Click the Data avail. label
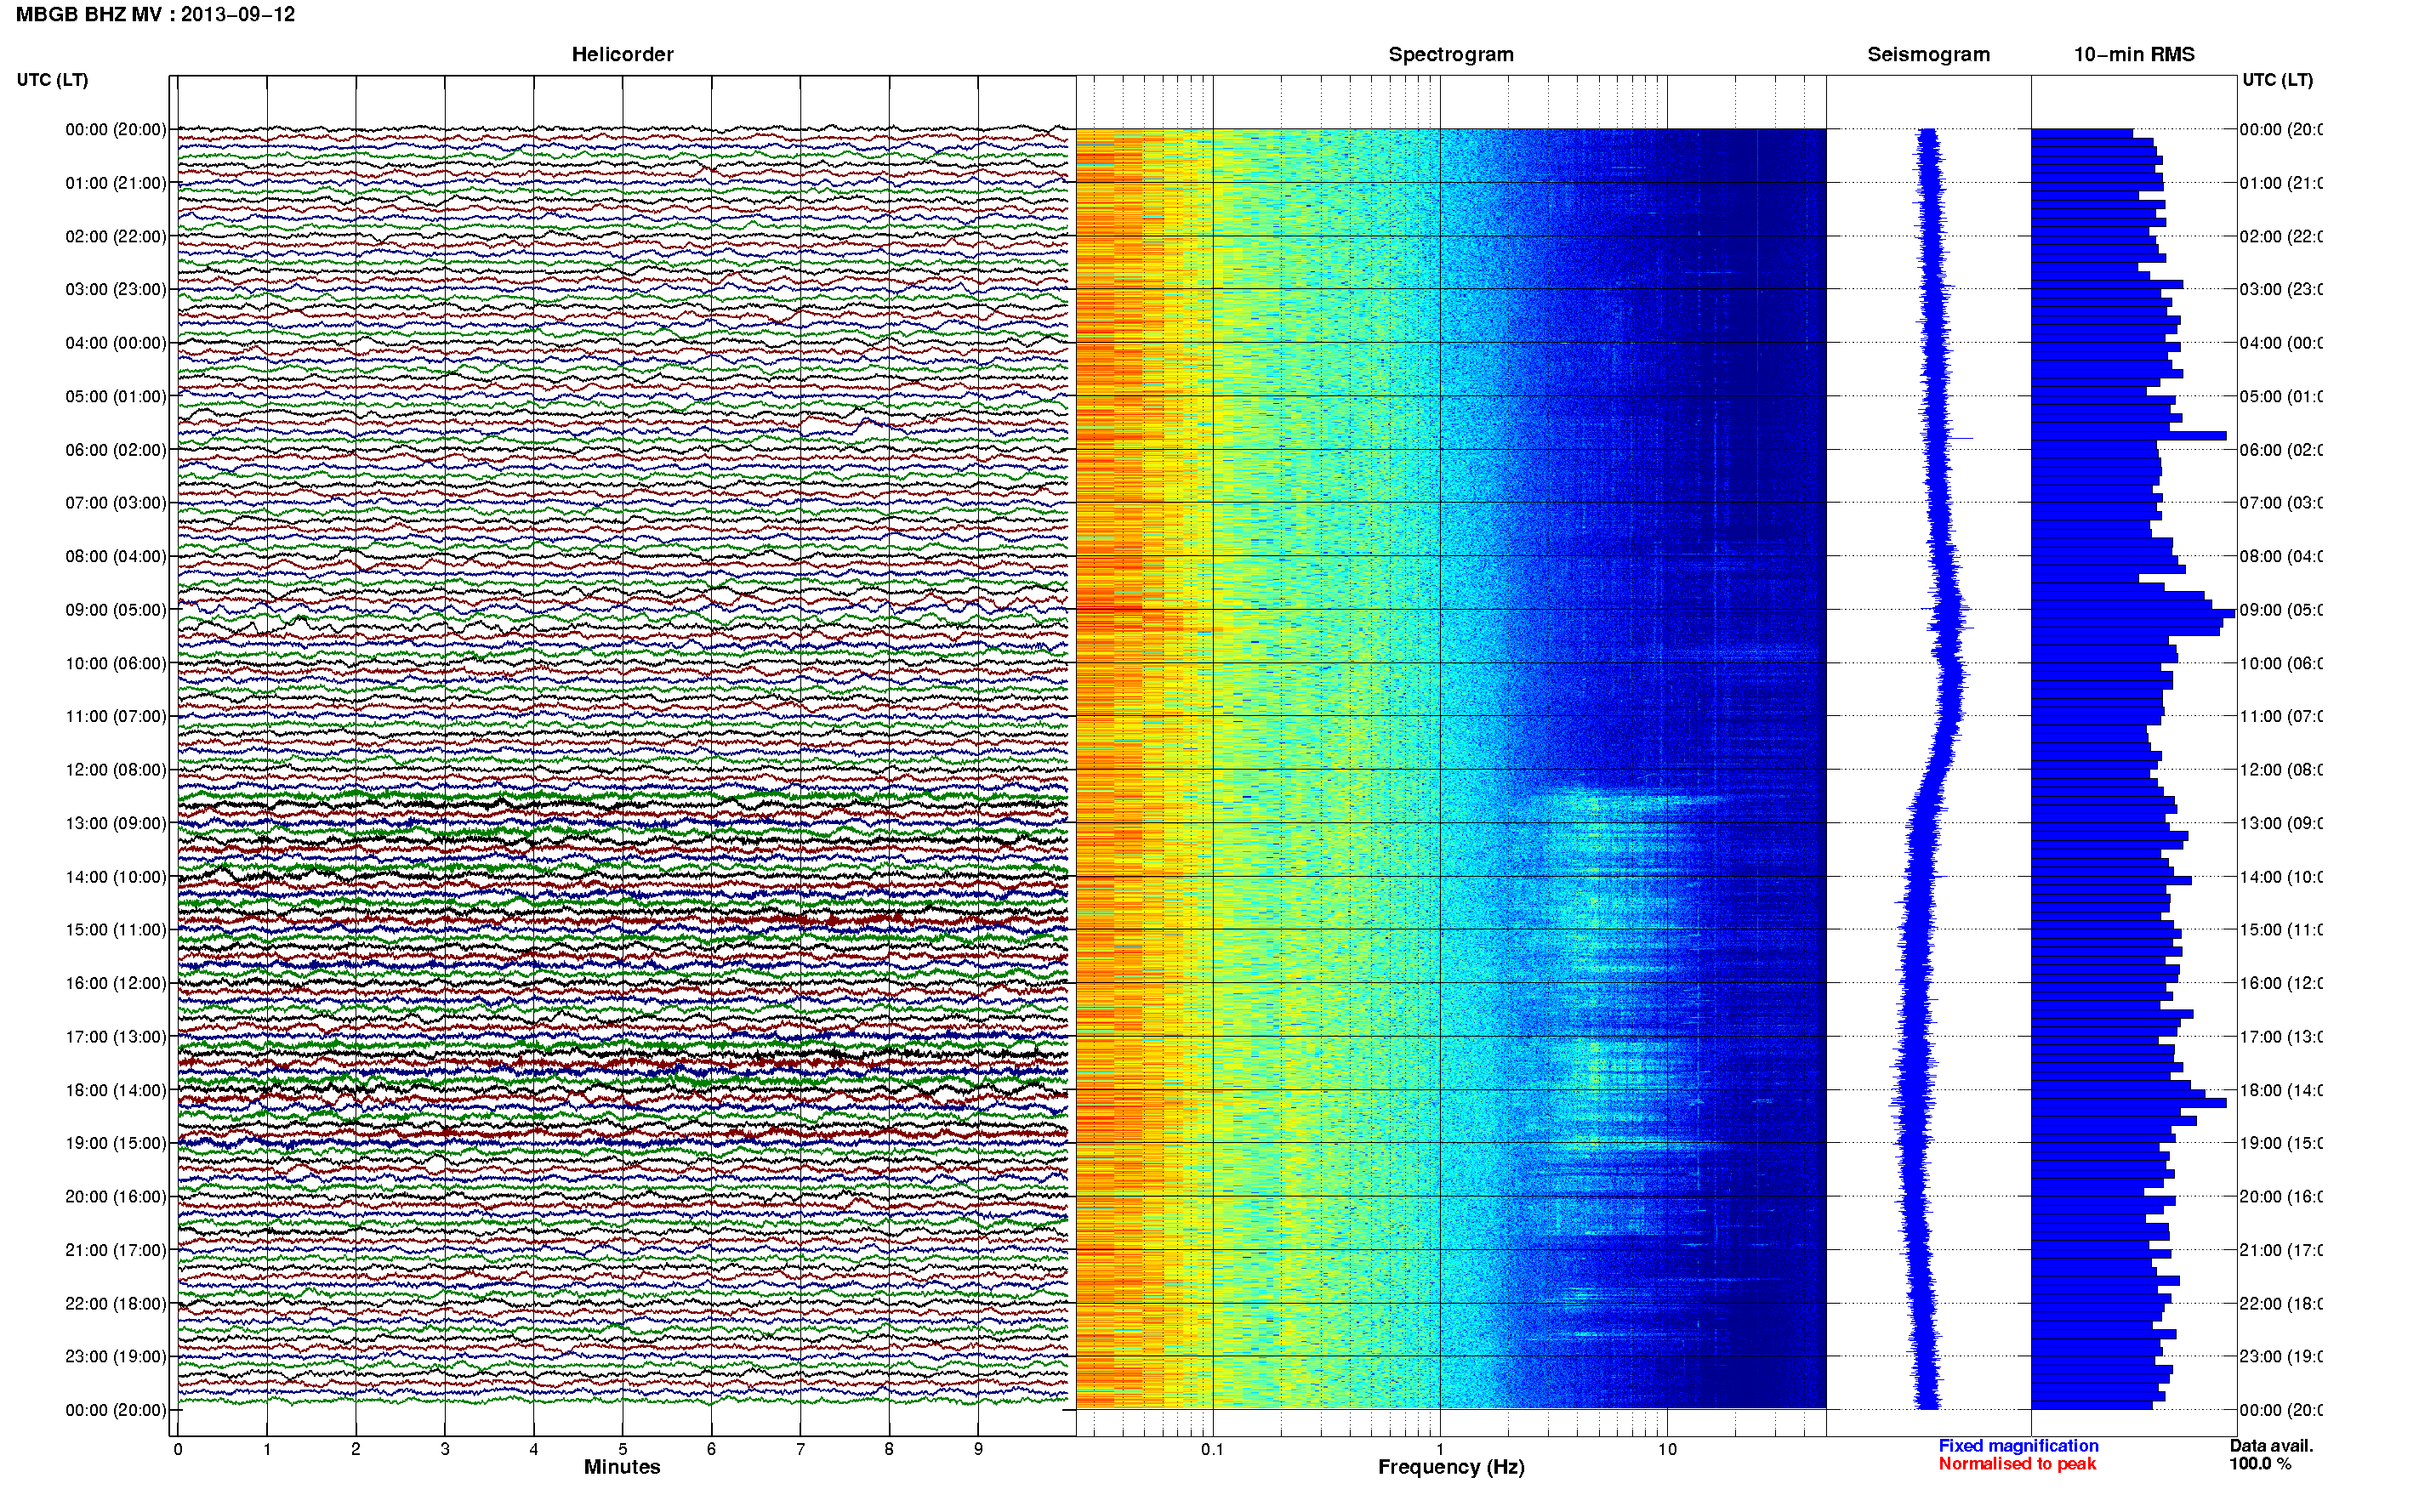The height and width of the screenshot is (1512, 2419). (2272, 1446)
